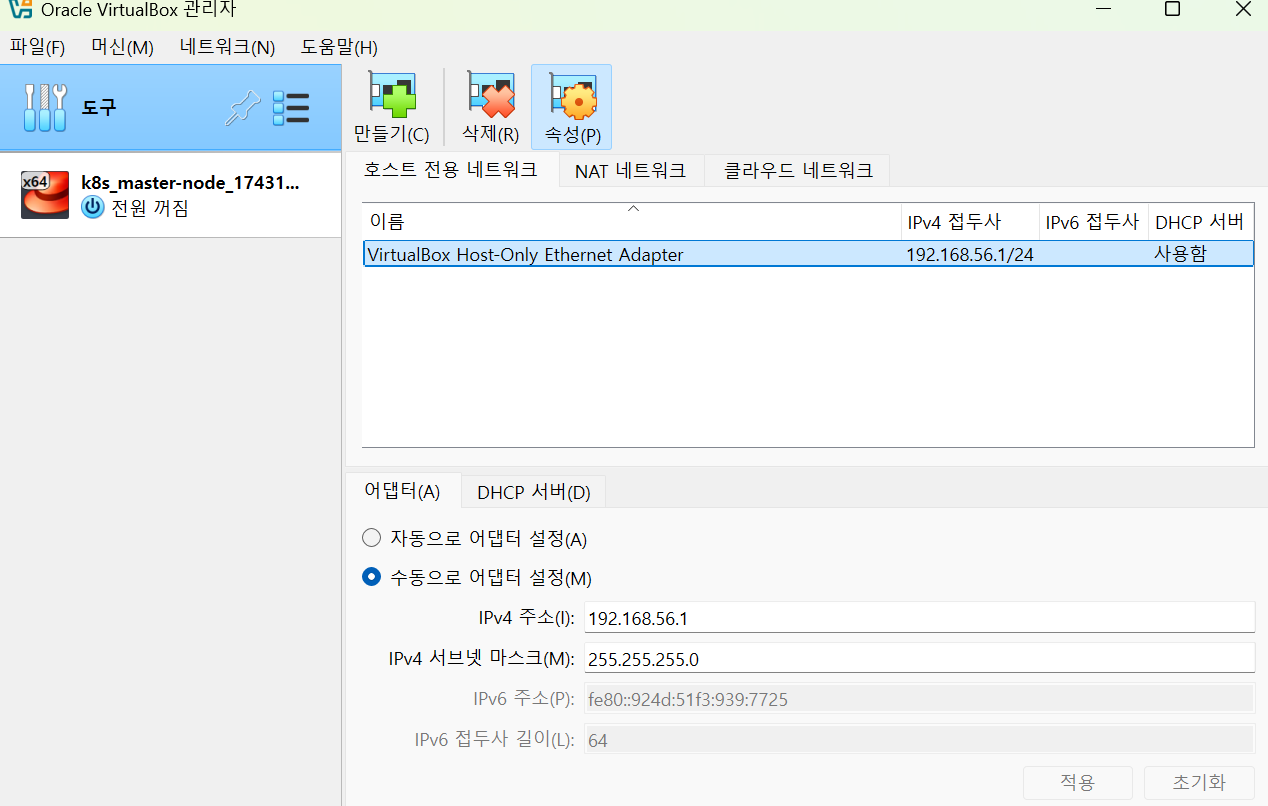1268x806 pixels.
Task: Click the IPv6 address field
Action: pyautogui.click(x=919, y=699)
